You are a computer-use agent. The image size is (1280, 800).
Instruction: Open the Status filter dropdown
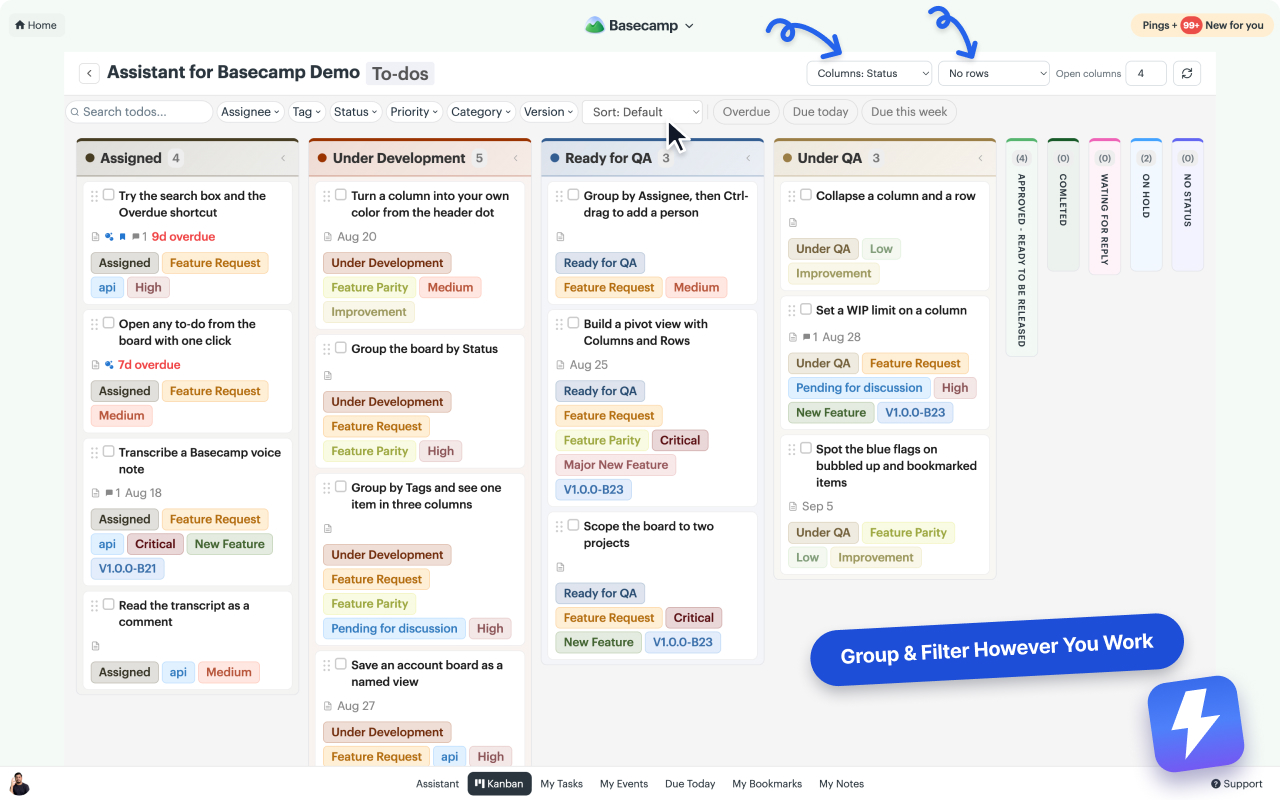355,112
